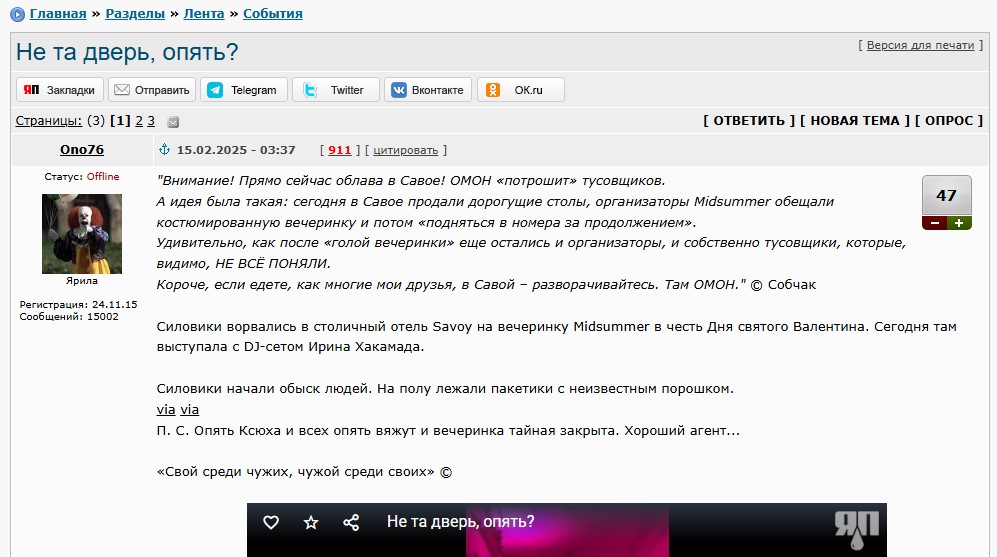Open Ono76 user profile link

(x=82, y=149)
